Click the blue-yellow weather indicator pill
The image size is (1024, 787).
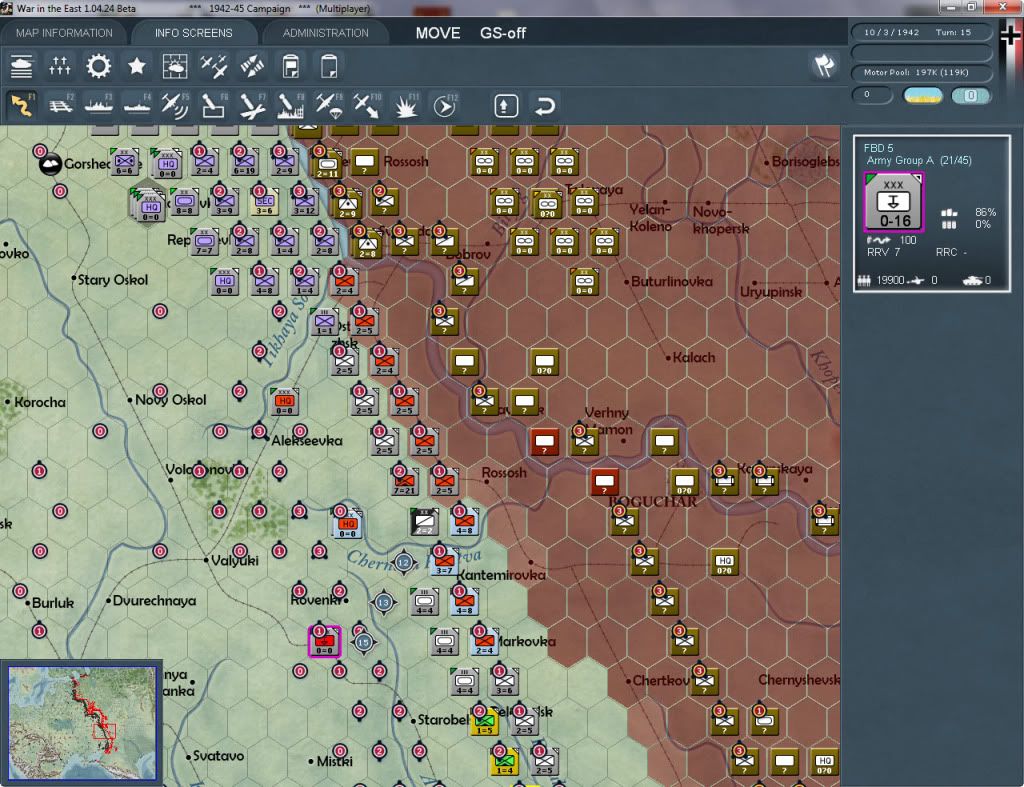coord(923,95)
